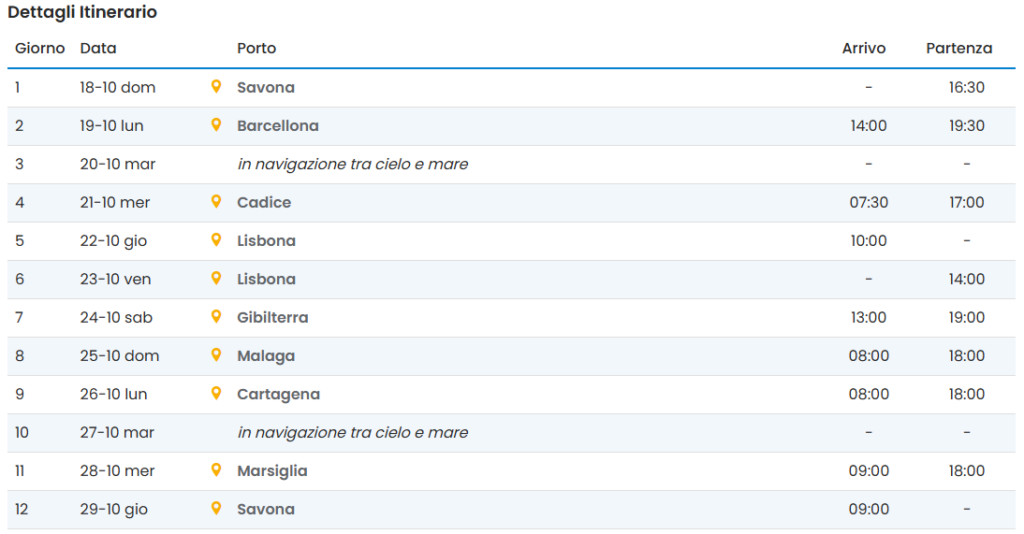Click the Arrivo column header
This screenshot has height=534, width=1024.
[x=864, y=48]
